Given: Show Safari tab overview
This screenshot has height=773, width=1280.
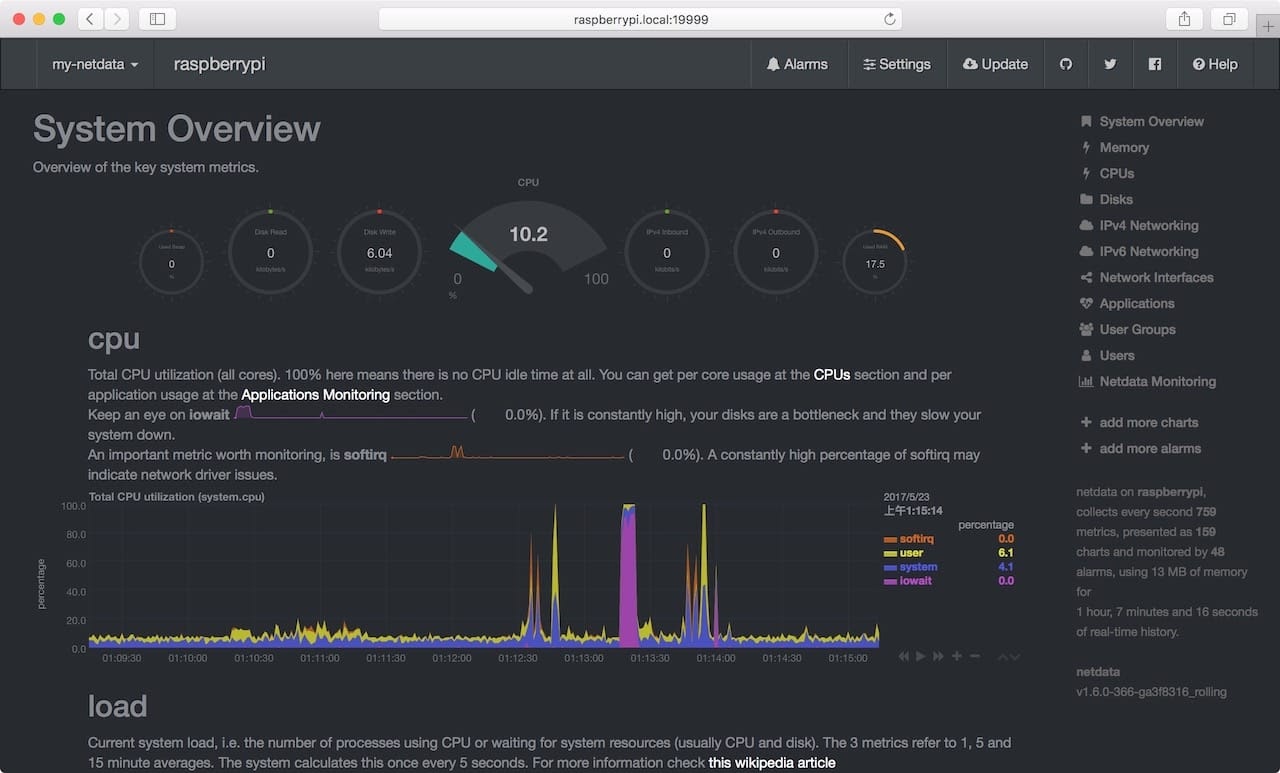Looking at the screenshot, I should click(x=1229, y=18).
